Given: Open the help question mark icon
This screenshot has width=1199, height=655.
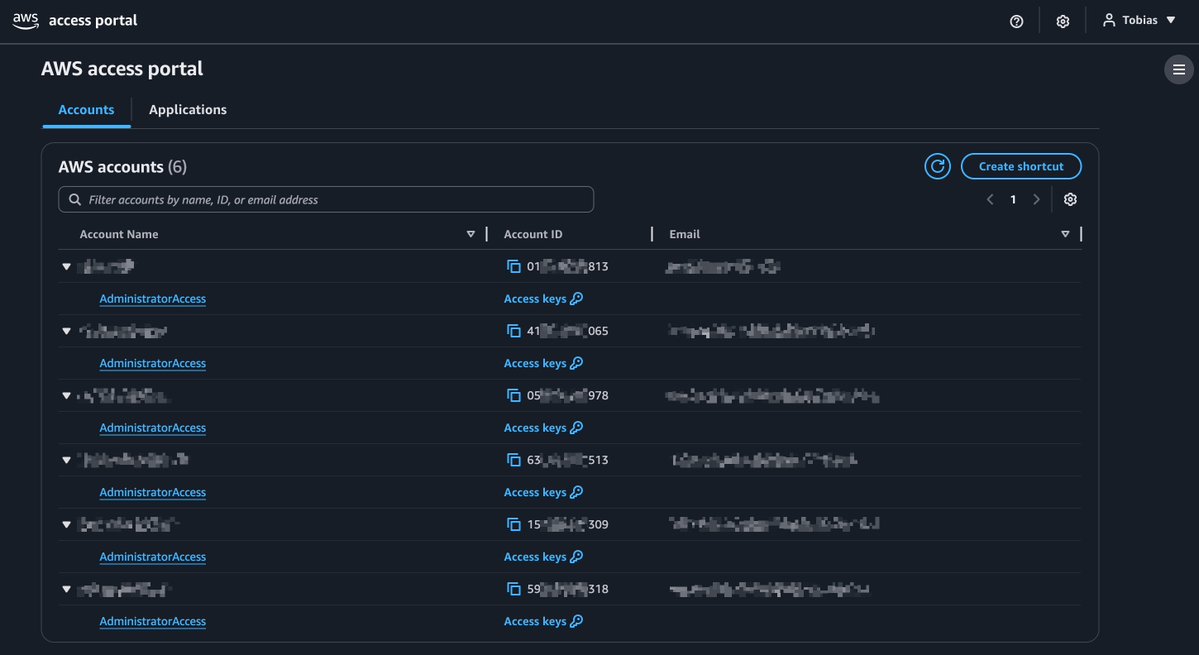Looking at the screenshot, I should point(1016,21).
